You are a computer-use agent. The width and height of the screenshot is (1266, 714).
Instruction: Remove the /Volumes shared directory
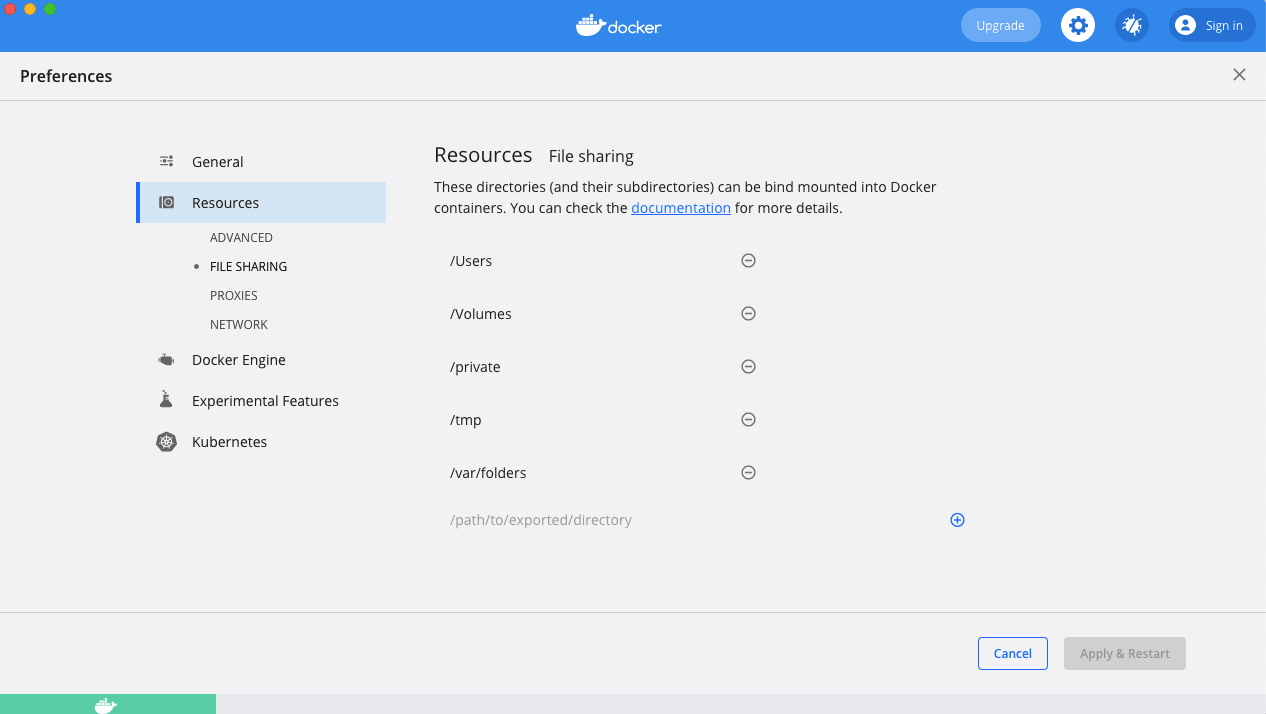(748, 313)
